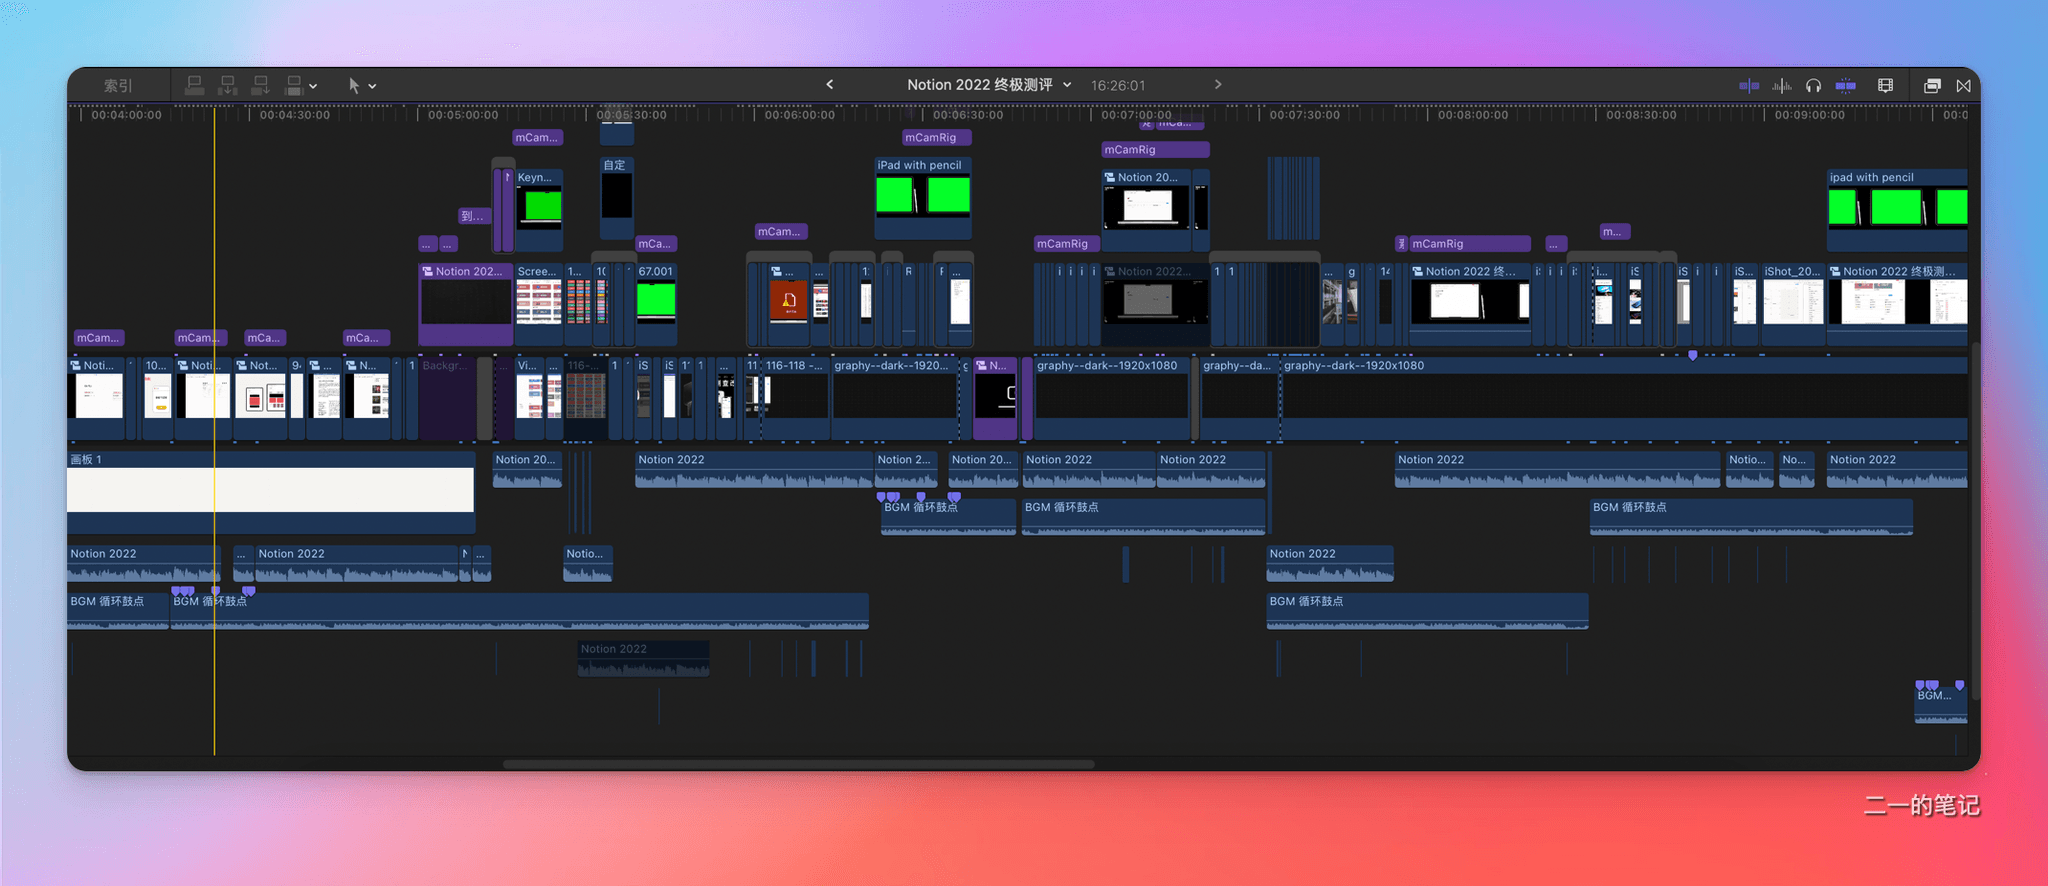2048x886 pixels.
Task: Click the purple marker above the long graphy clip
Action: [x=1692, y=355]
